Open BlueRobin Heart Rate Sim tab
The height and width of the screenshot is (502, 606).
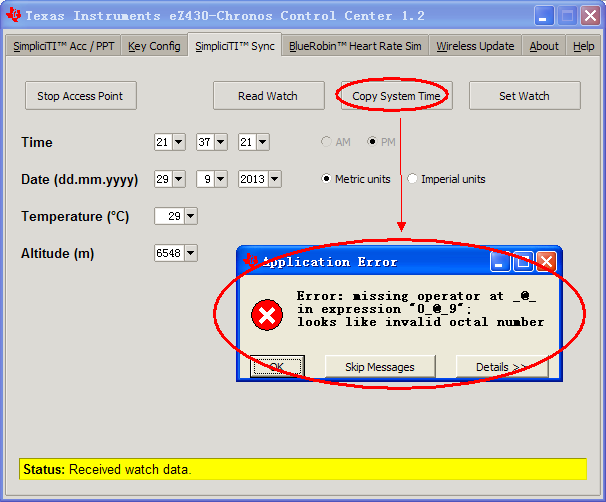tap(355, 46)
